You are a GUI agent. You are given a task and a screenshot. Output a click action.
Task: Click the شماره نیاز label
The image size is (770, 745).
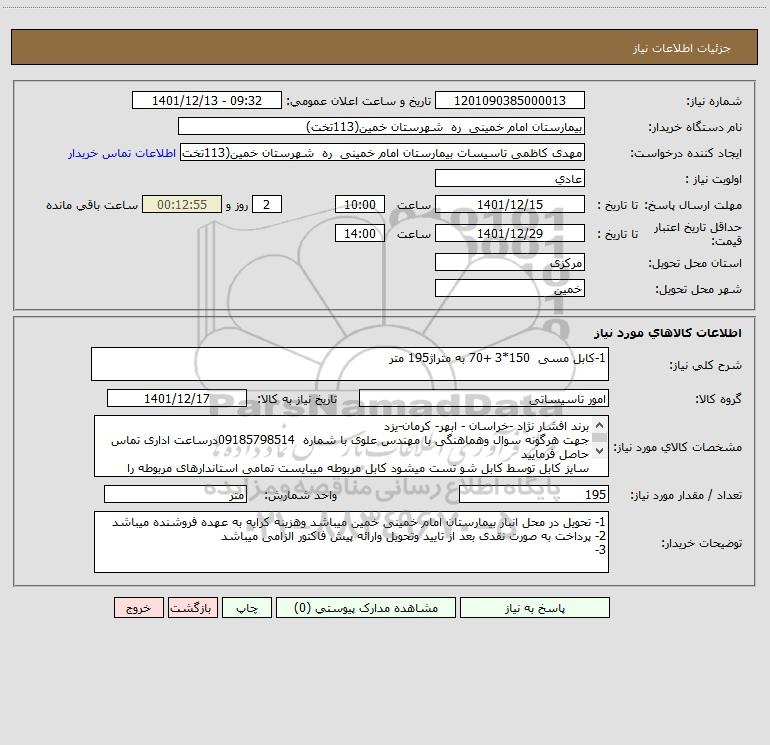[714, 102]
